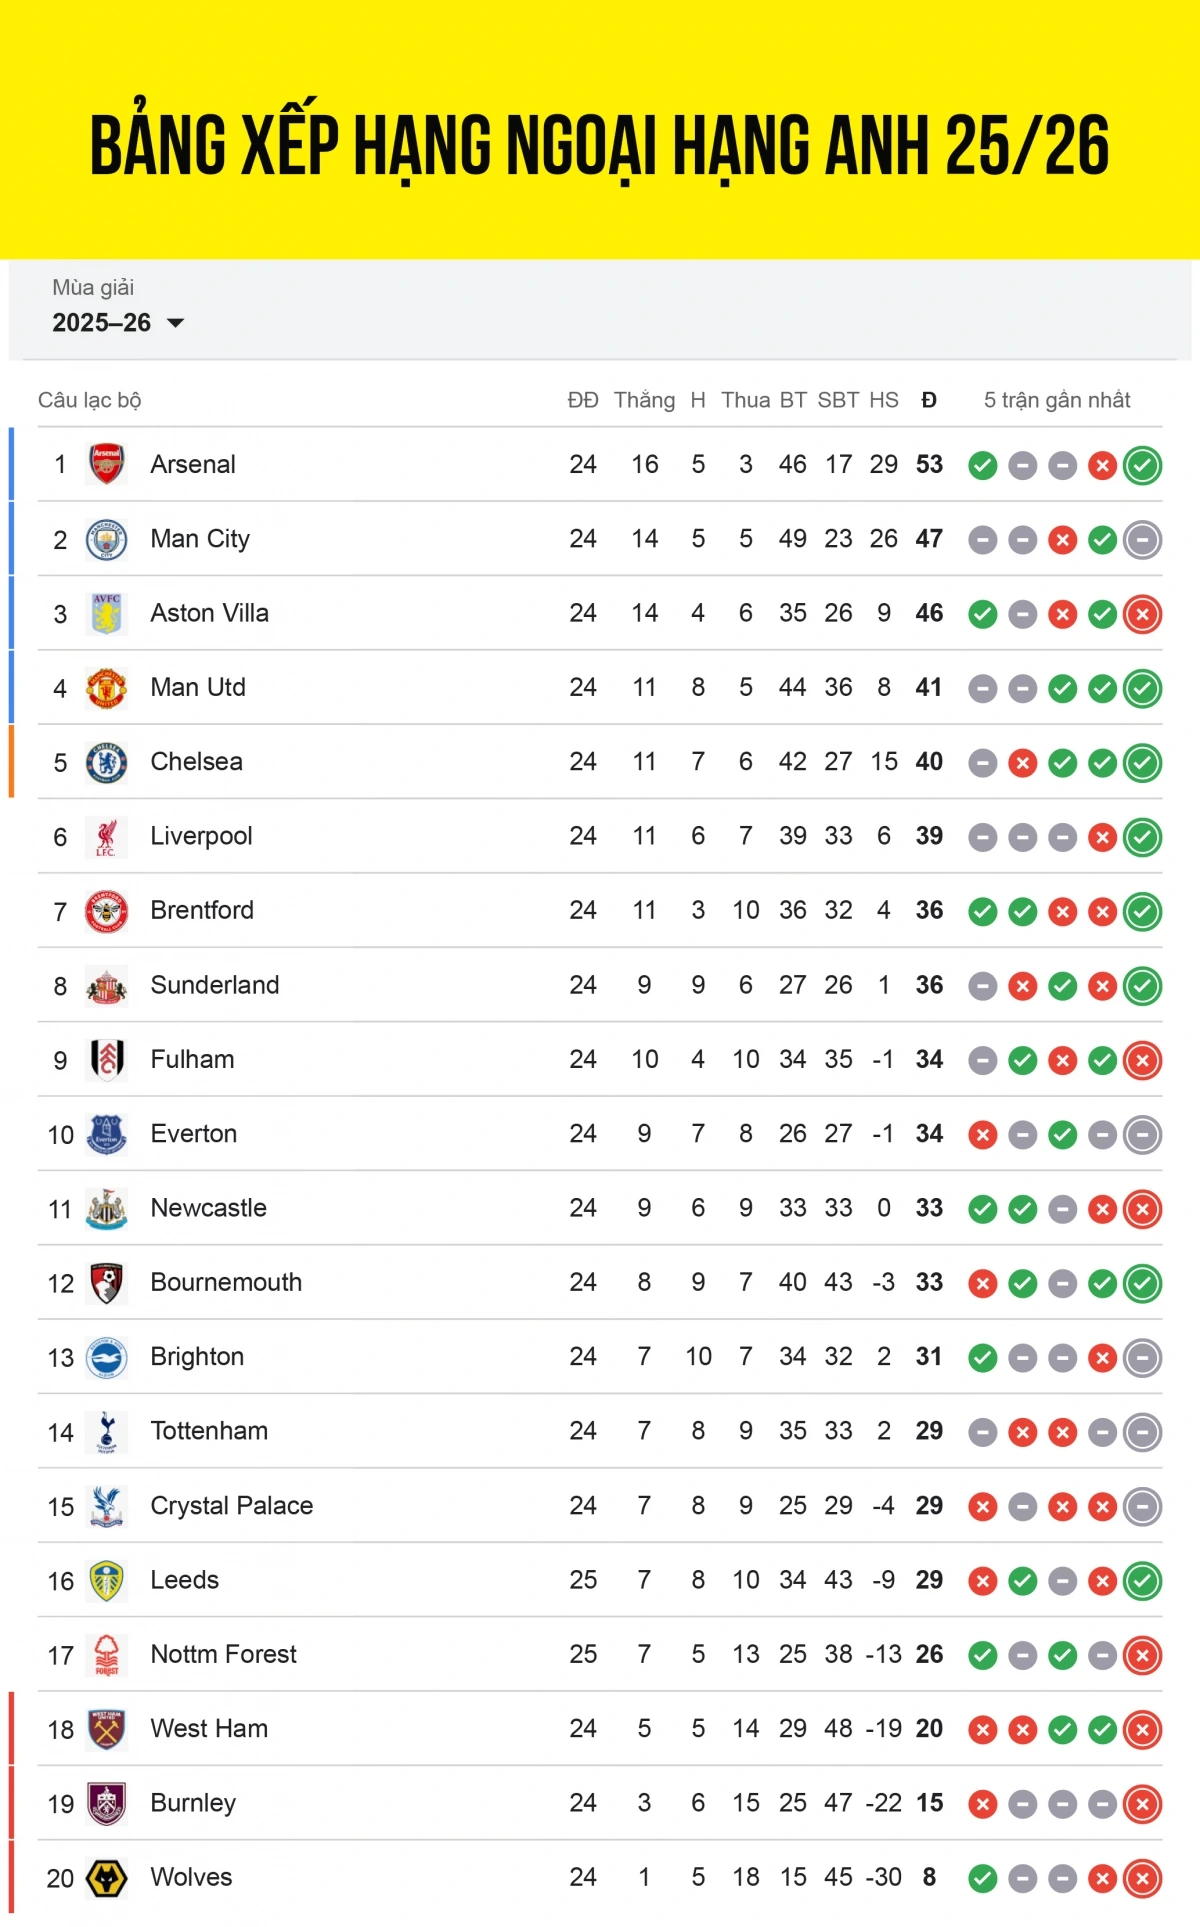The width and height of the screenshot is (1200, 1927).
Task: Click the Everton club badge
Action: click(x=106, y=1134)
